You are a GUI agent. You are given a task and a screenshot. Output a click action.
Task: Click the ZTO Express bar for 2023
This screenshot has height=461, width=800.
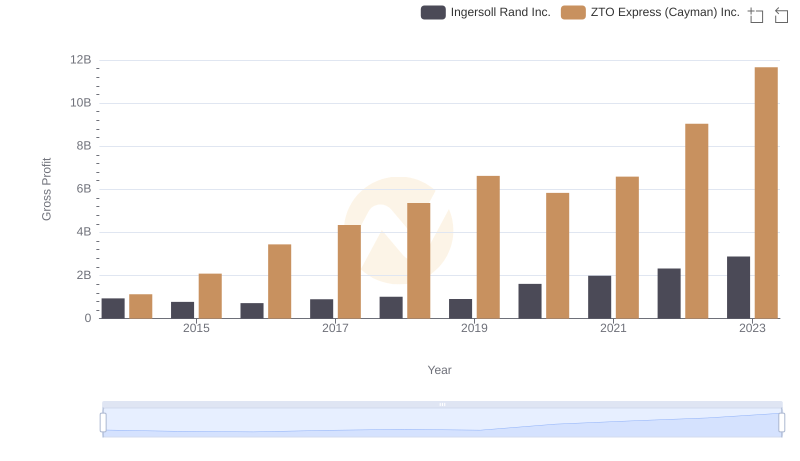766,193
